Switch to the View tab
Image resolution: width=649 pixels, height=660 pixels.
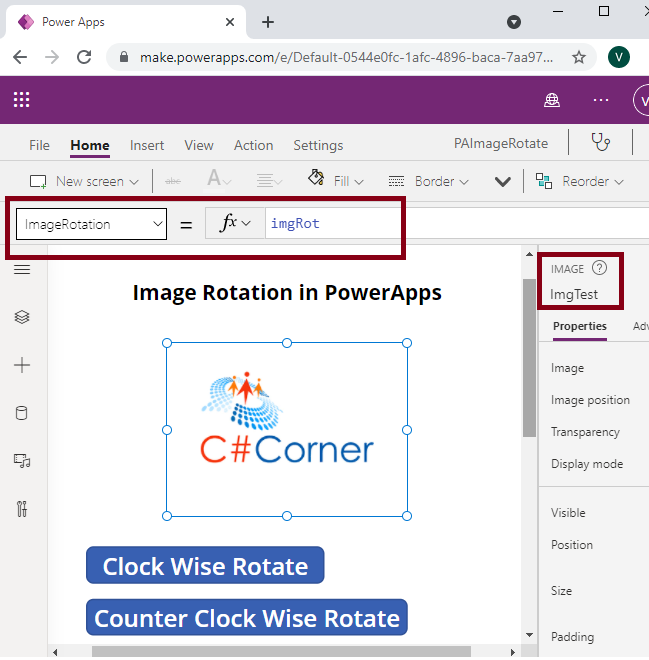pos(199,145)
